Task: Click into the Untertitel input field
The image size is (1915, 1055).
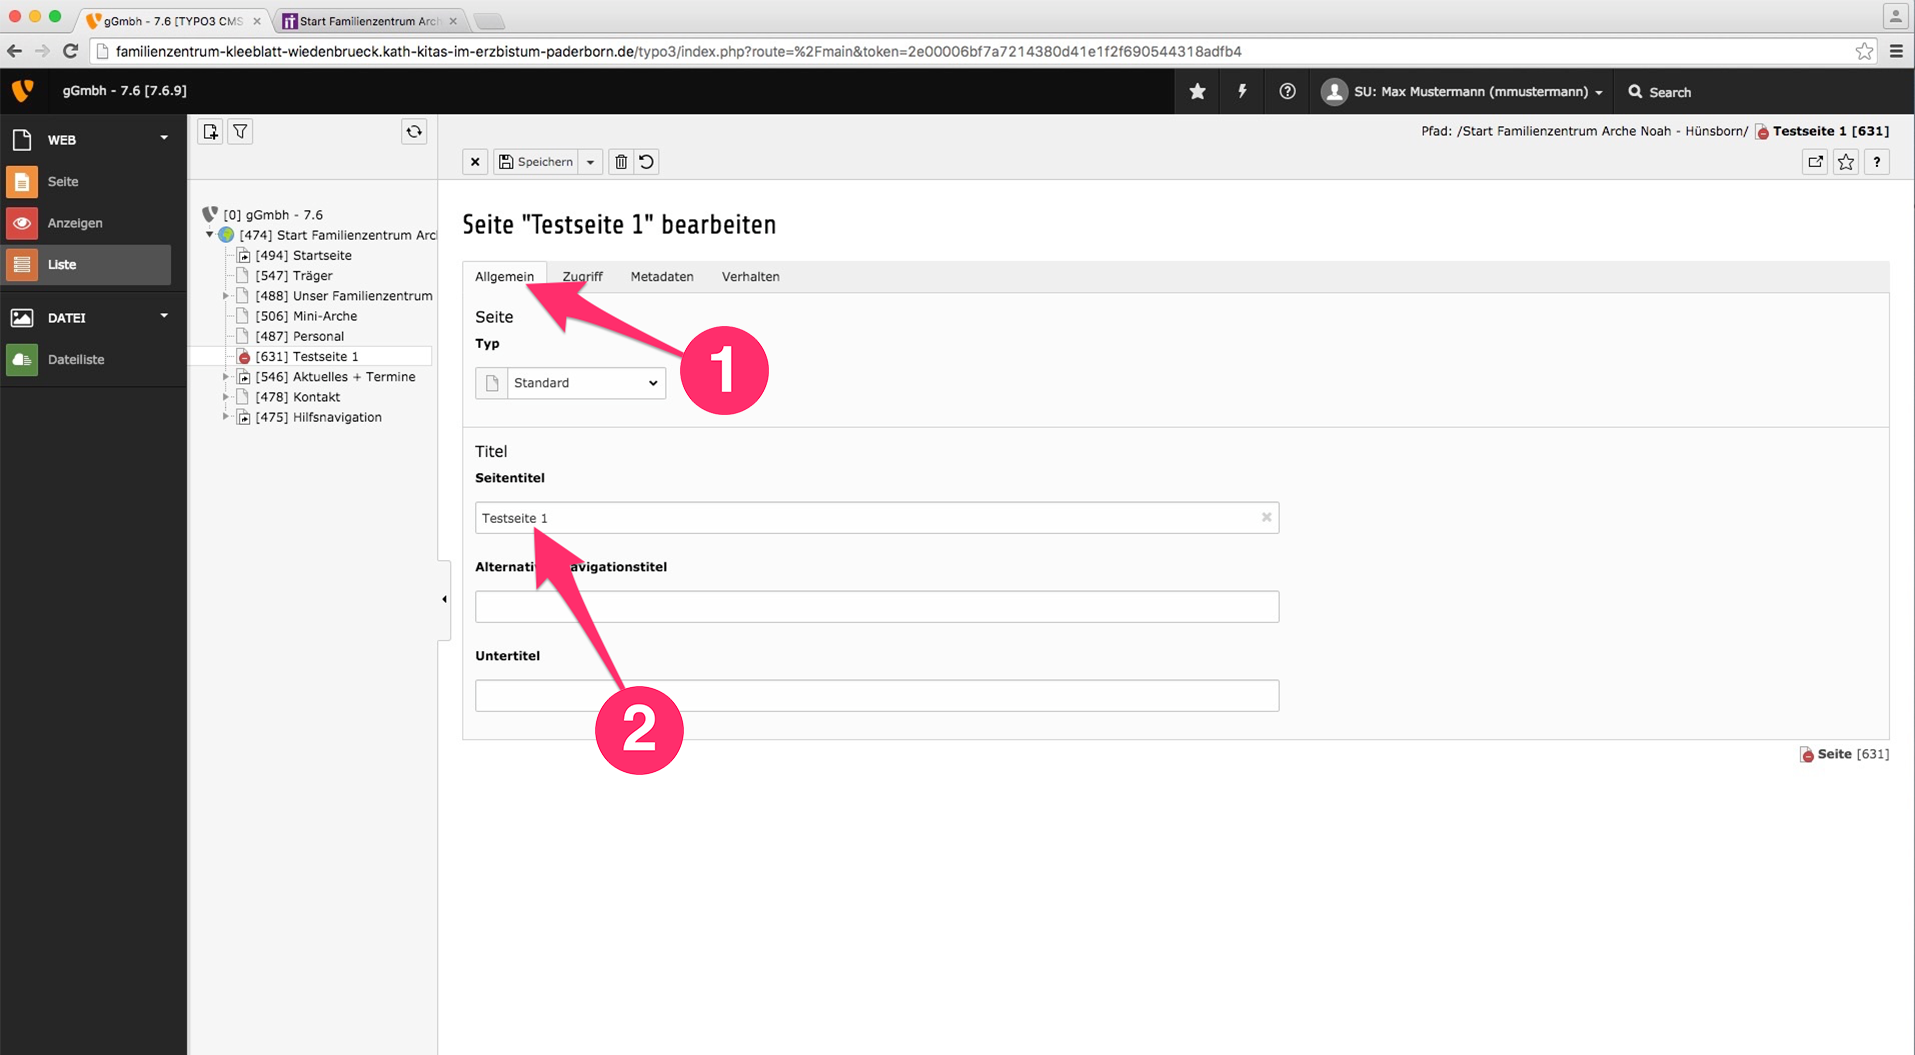Action: pyautogui.click(x=876, y=696)
